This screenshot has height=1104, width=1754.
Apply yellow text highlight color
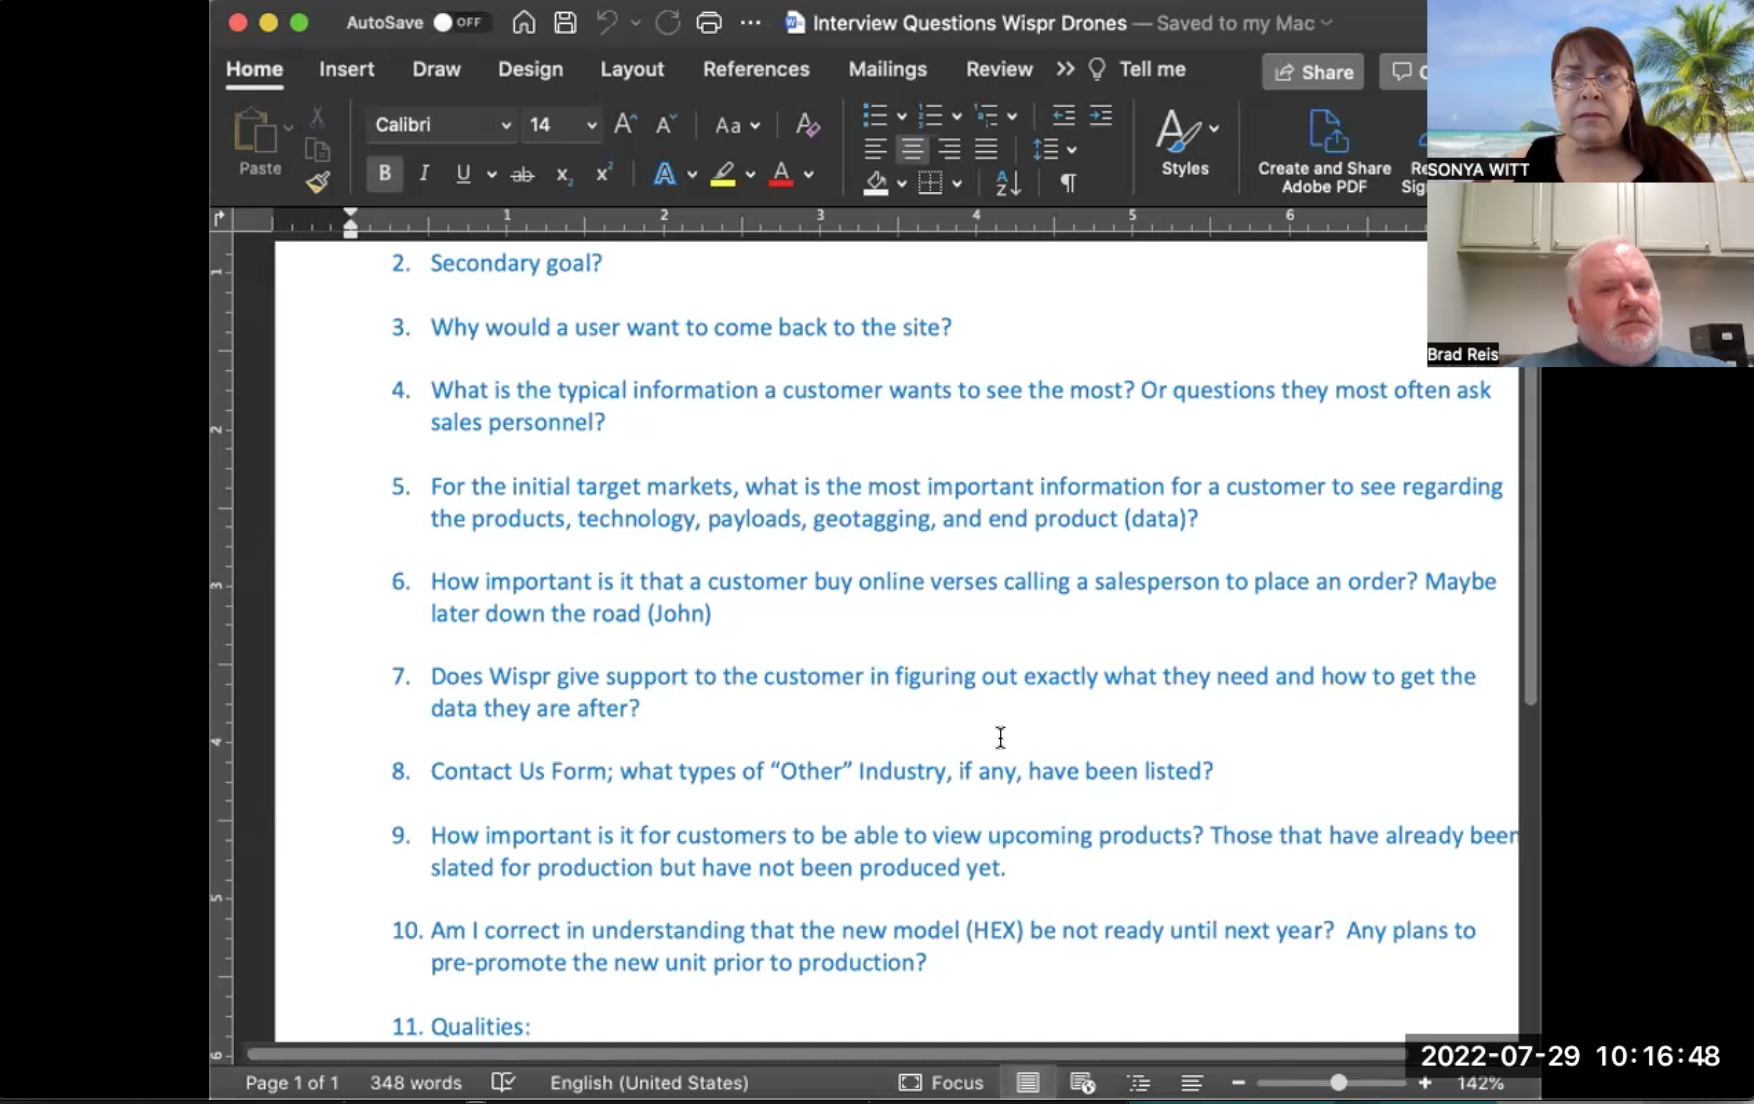[723, 174]
